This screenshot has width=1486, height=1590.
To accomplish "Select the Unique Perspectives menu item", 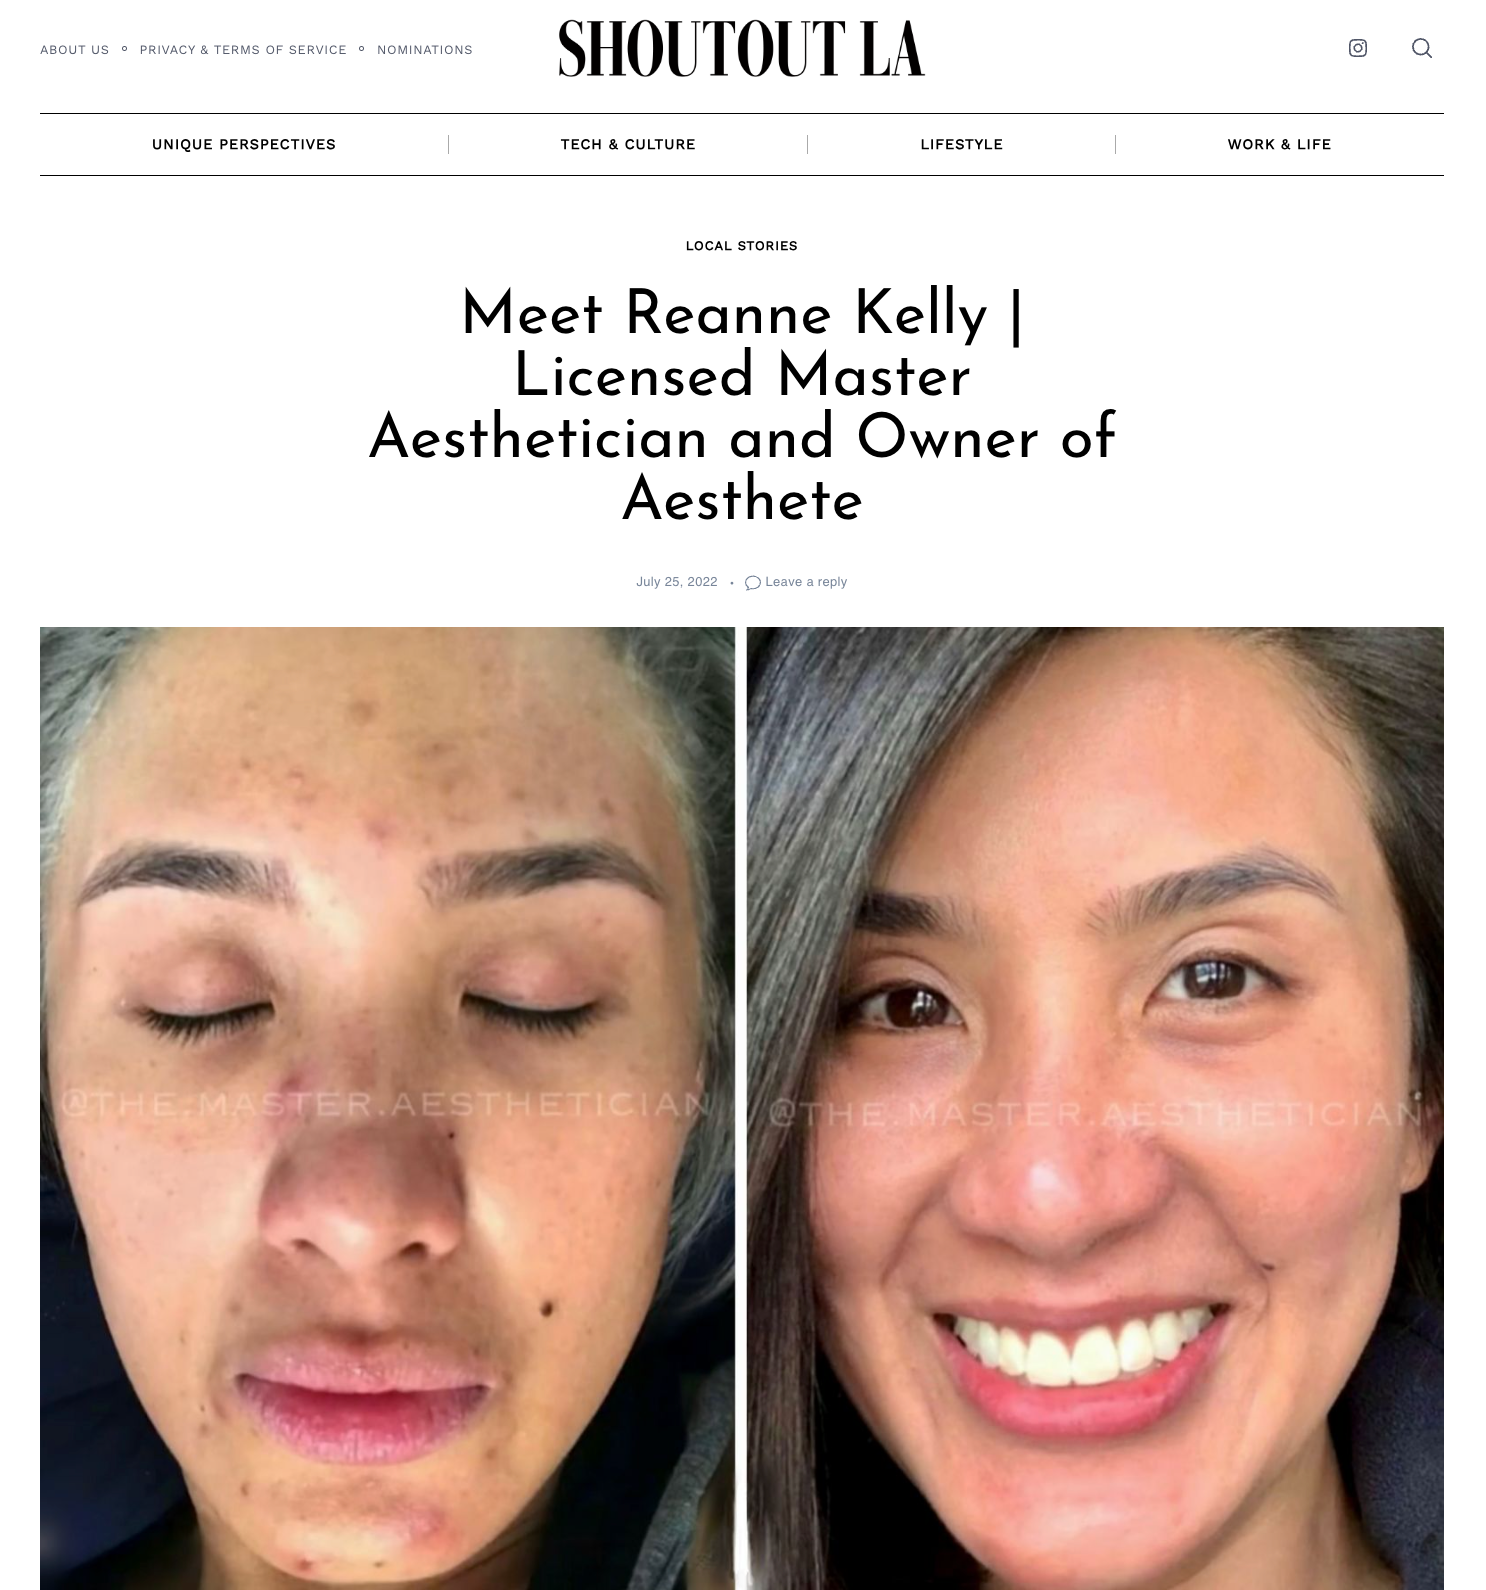I will tap(244, 144).
